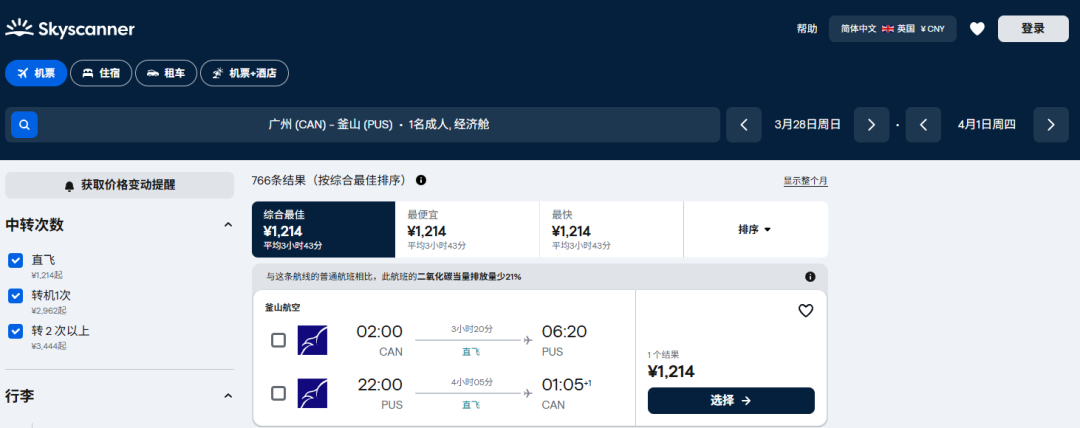The image size is (1080, 428).
Task: Click the 3小时20分 duration text
Action: pyautogui.click(x=472, y=329)
